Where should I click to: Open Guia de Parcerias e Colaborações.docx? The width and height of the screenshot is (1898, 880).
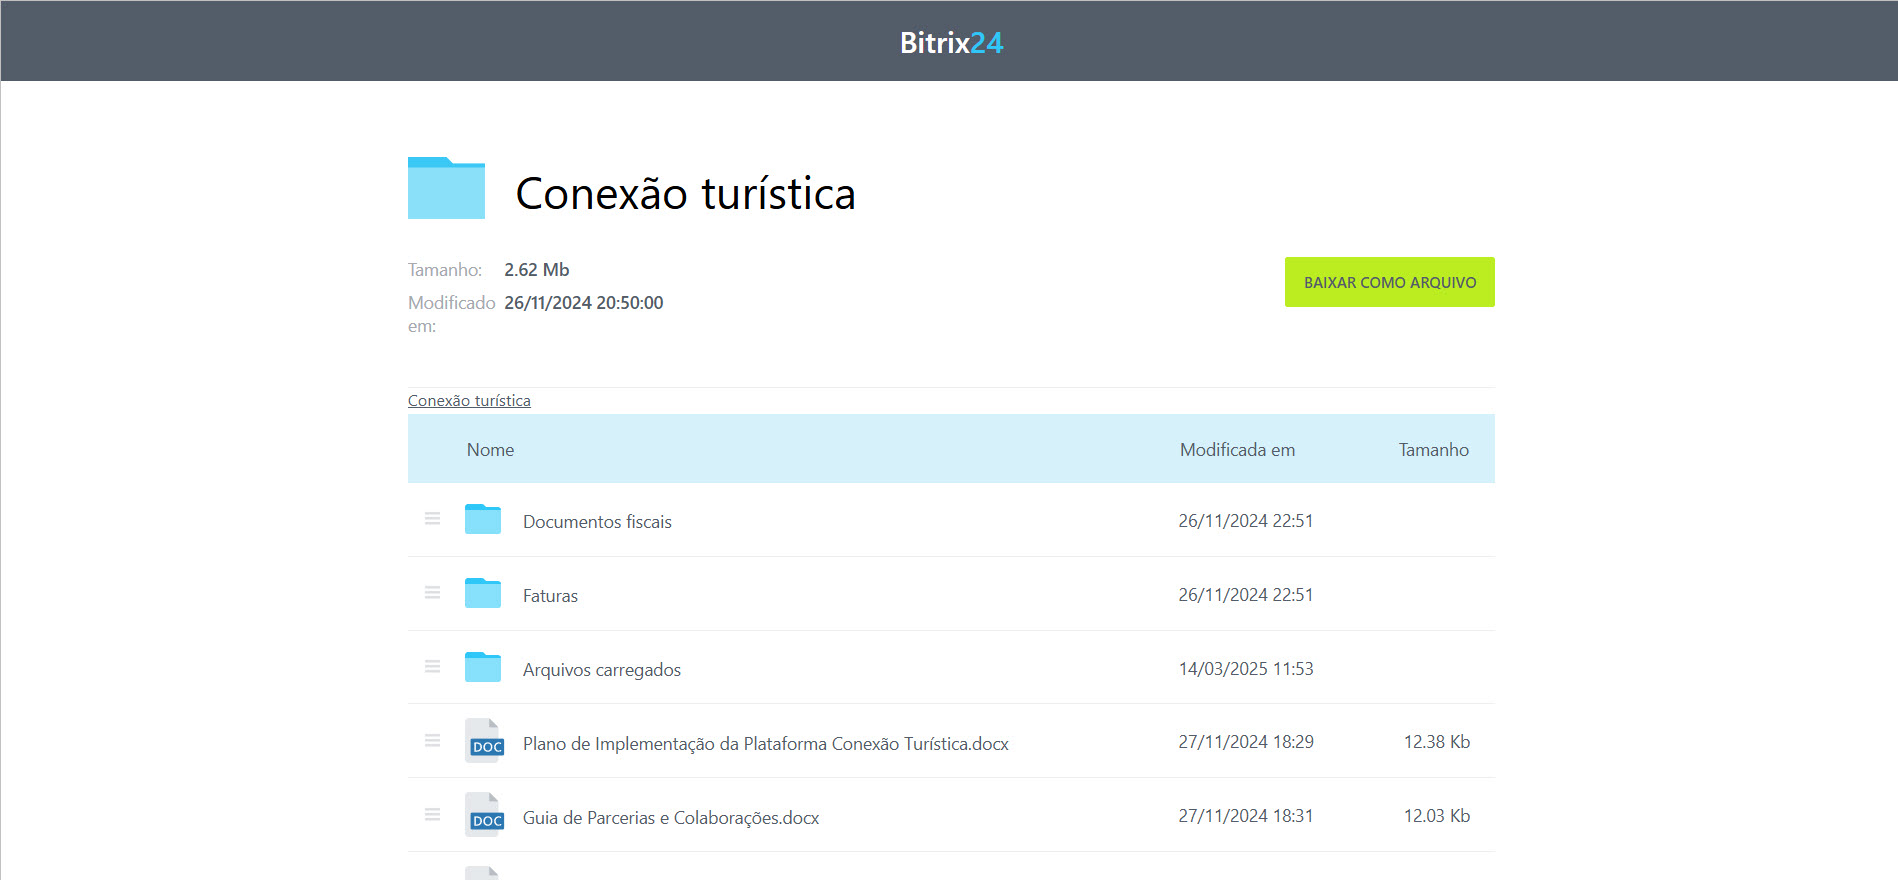670,818
